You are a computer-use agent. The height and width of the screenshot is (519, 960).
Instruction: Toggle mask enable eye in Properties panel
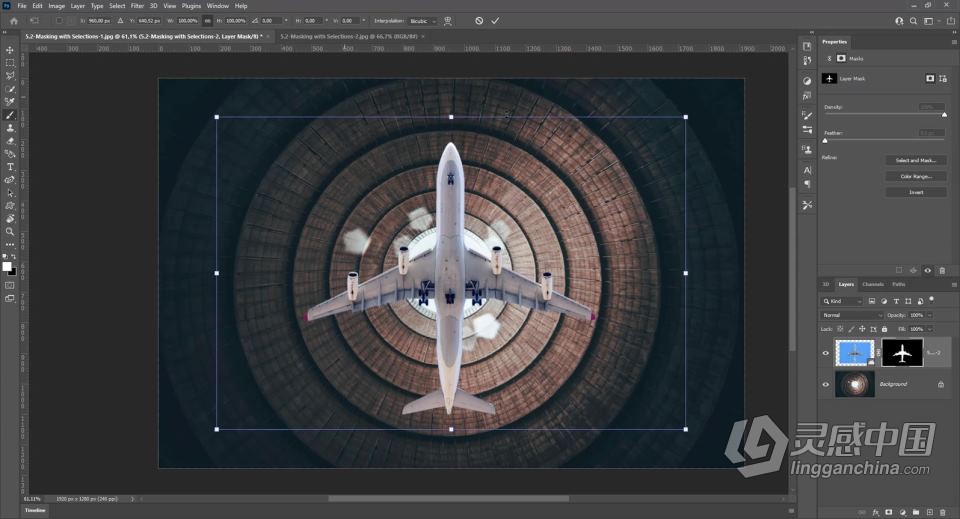[x=928, y=271]
